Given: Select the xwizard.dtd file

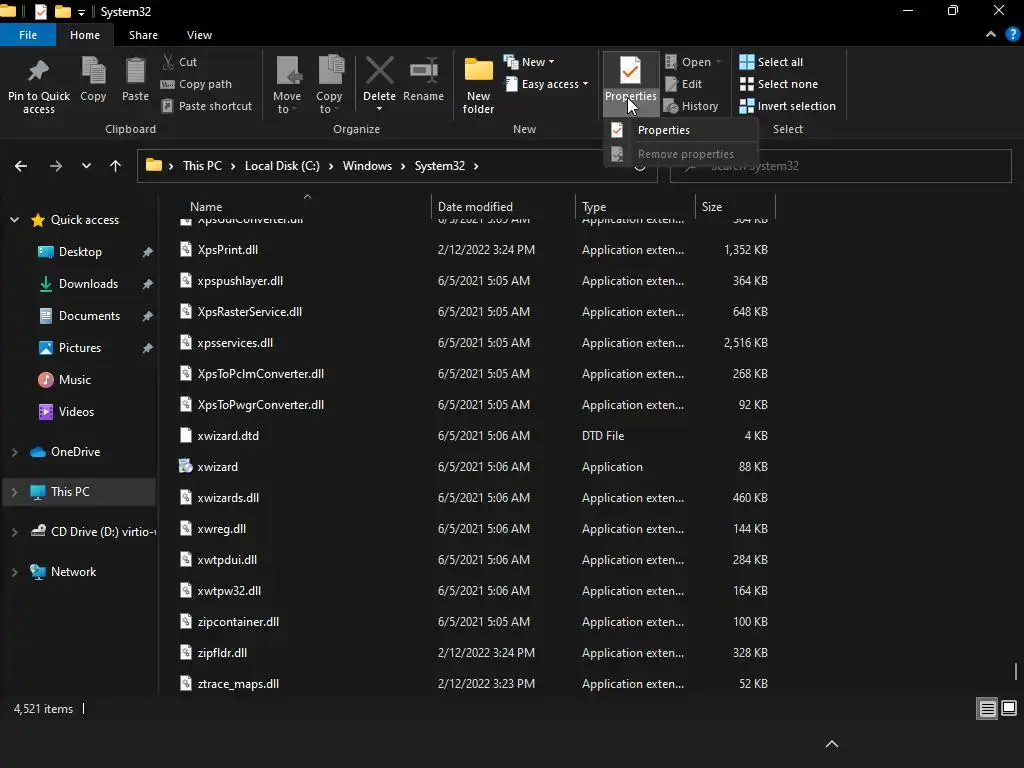Looking at the screenshot, I should [x=228, y=436].
